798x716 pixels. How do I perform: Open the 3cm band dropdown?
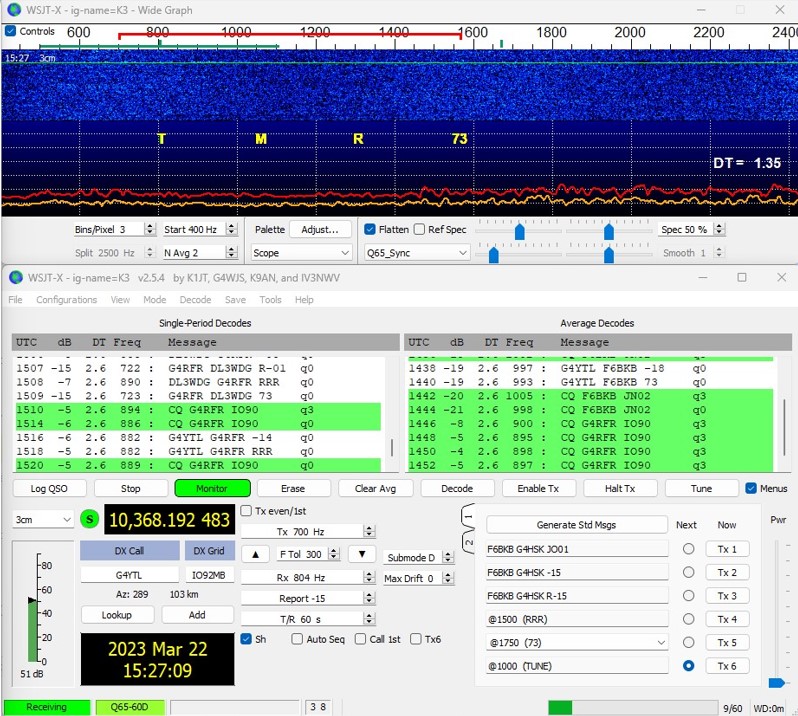[x=42, y=520]
